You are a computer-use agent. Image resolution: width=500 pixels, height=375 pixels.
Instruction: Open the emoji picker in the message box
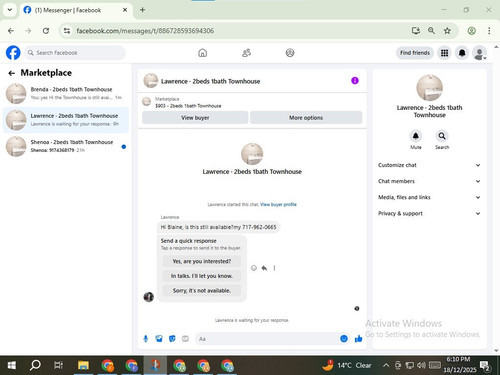(344, 339)
